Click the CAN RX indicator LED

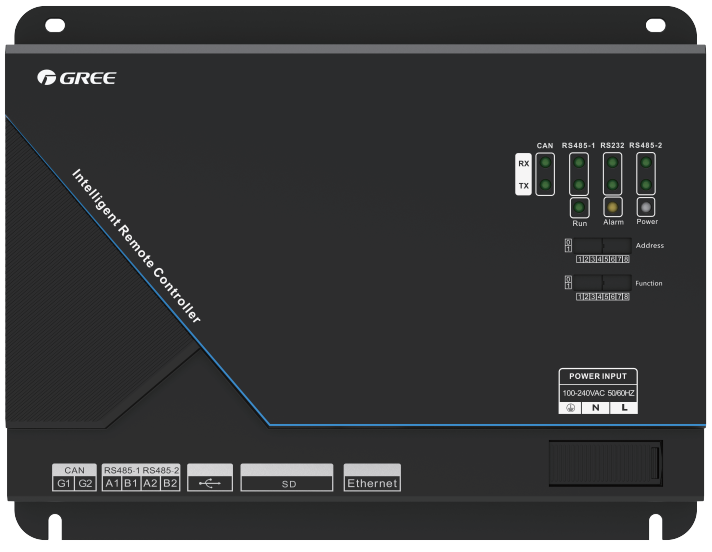(x=545, y=162)
